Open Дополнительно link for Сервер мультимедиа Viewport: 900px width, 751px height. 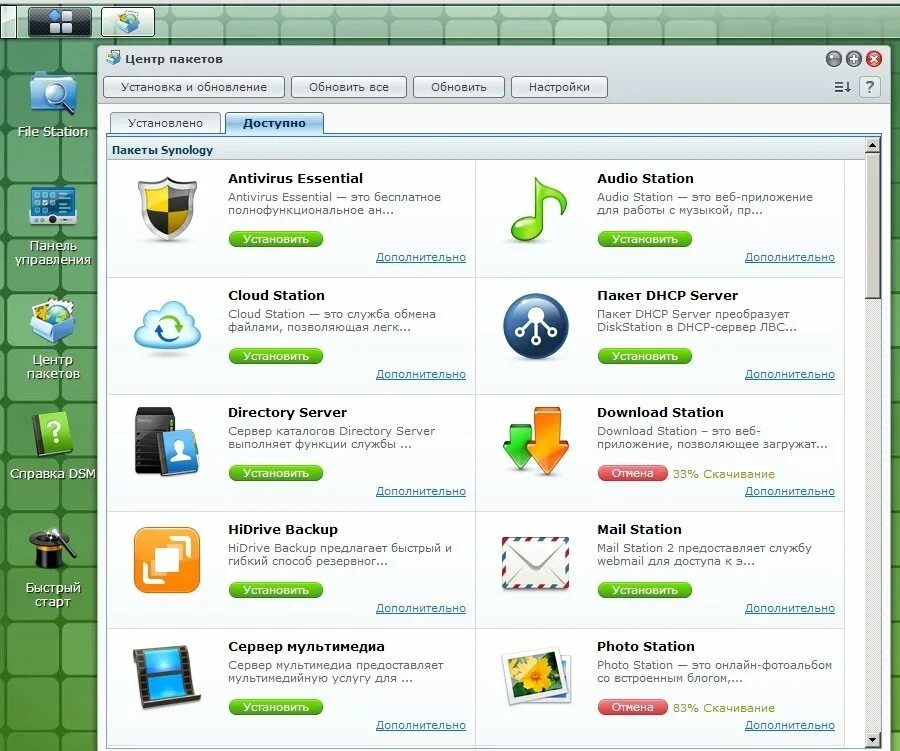pyautogui.click(x=421, y=726)
